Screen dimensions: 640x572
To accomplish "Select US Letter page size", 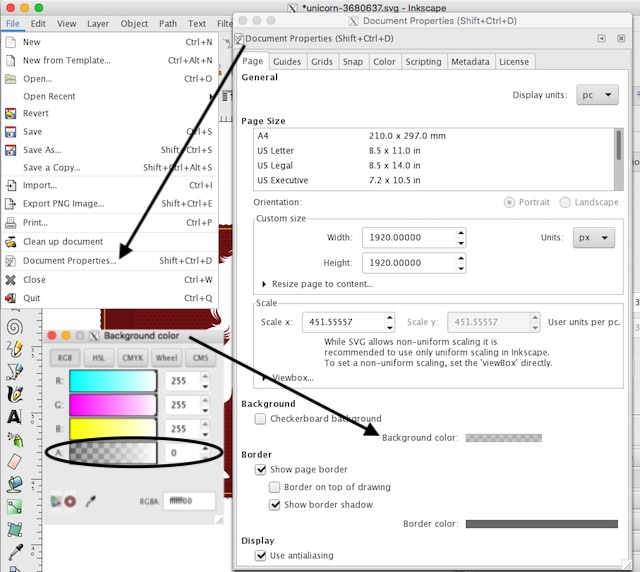I will pos(433,151).
